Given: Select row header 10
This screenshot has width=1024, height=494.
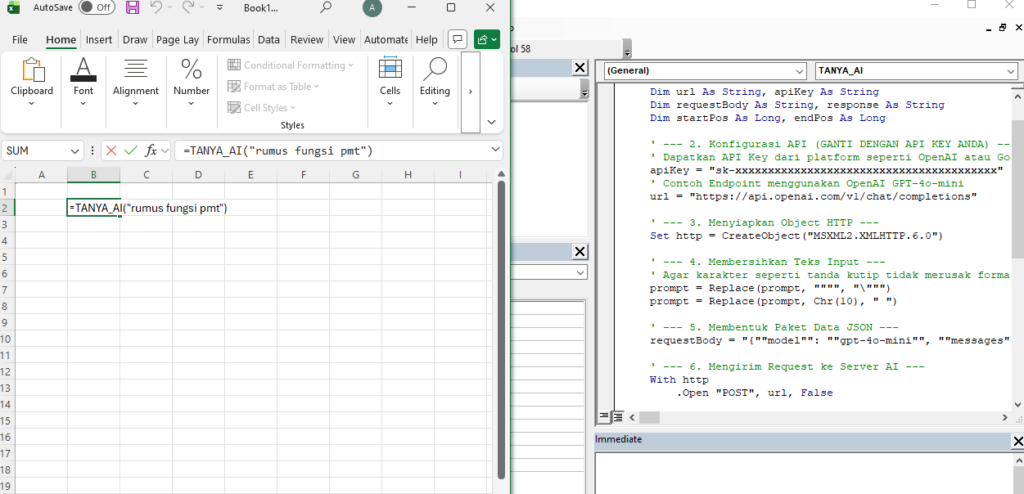Looking at the screenshot, I should 7,339.
